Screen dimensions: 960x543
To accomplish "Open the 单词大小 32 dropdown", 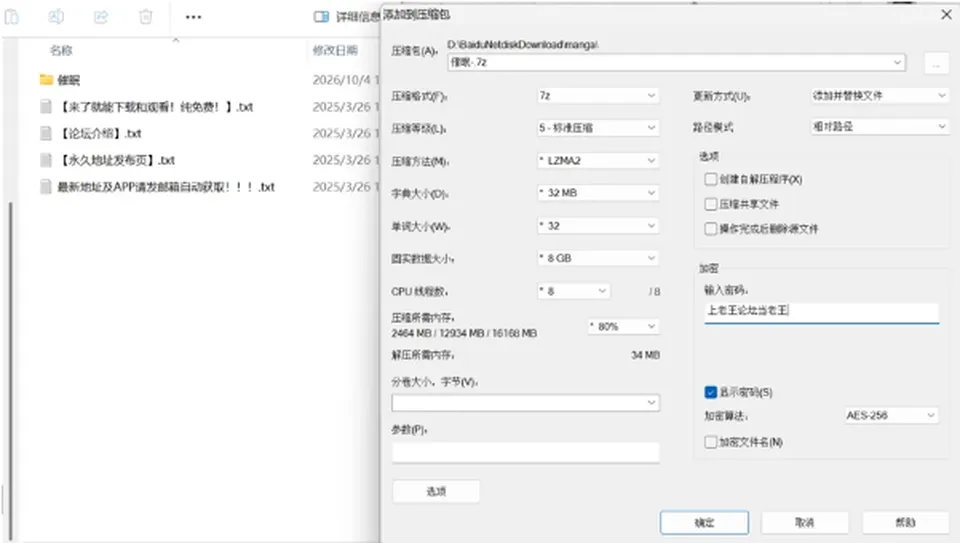I will pos(598,226).
